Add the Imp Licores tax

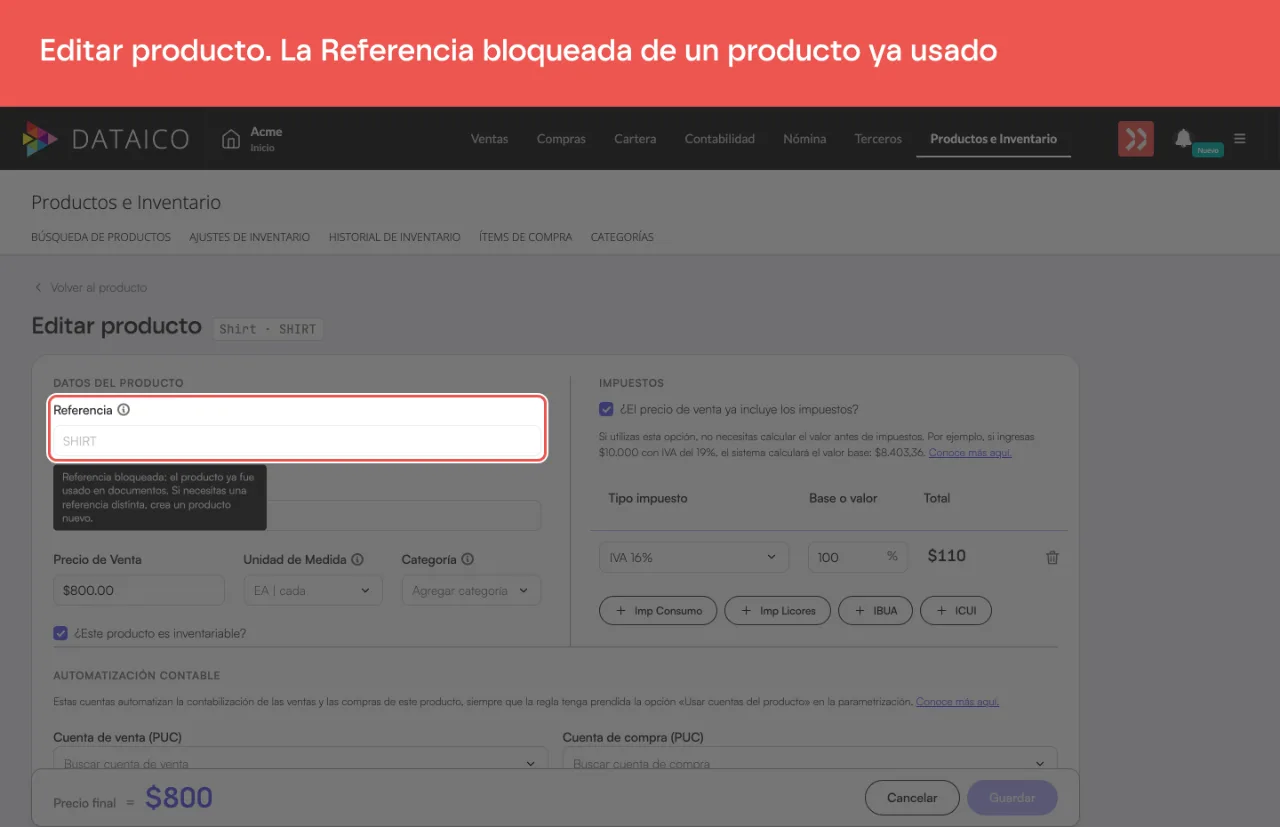(778, 611)
